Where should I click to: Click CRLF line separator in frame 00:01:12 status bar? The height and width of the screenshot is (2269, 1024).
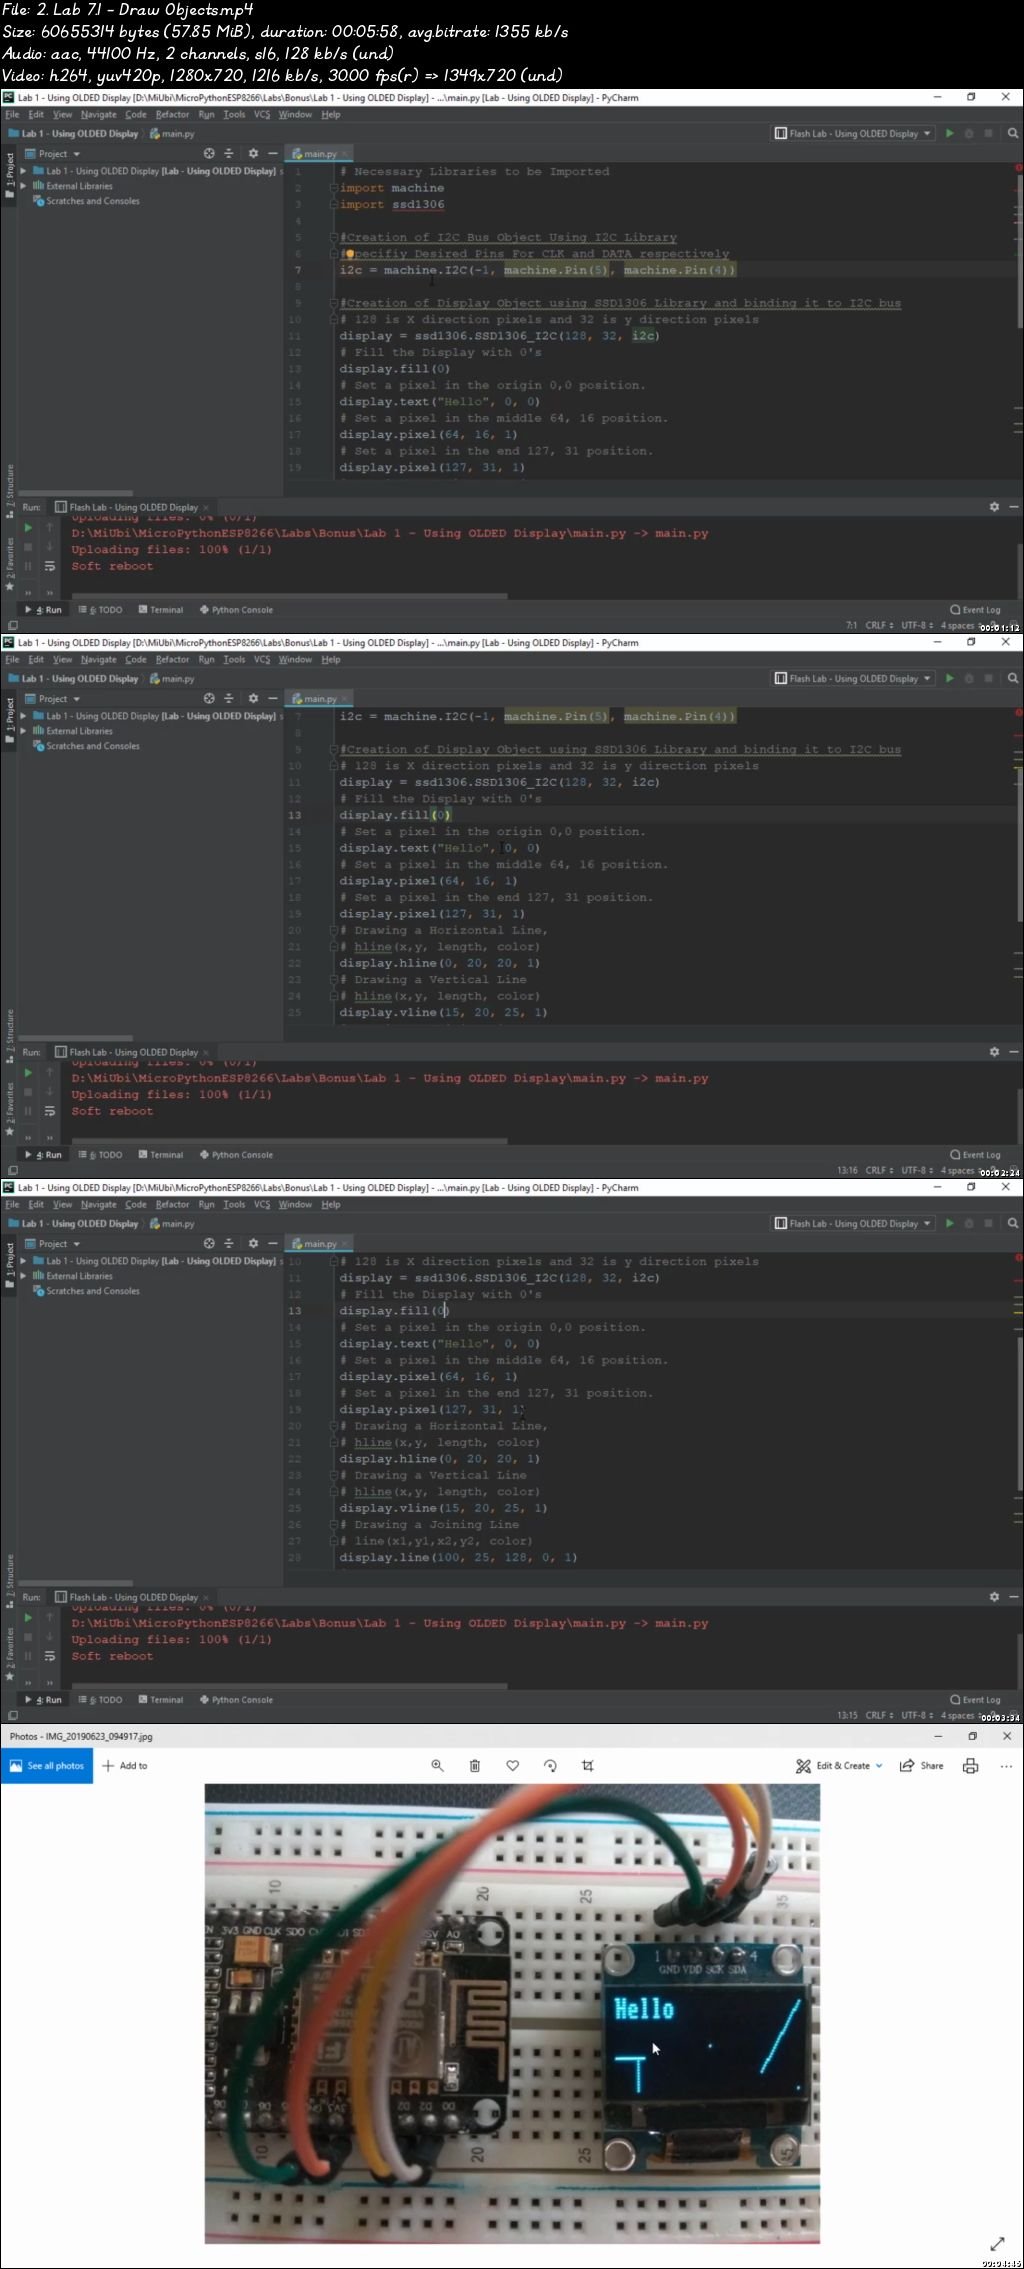879,625
